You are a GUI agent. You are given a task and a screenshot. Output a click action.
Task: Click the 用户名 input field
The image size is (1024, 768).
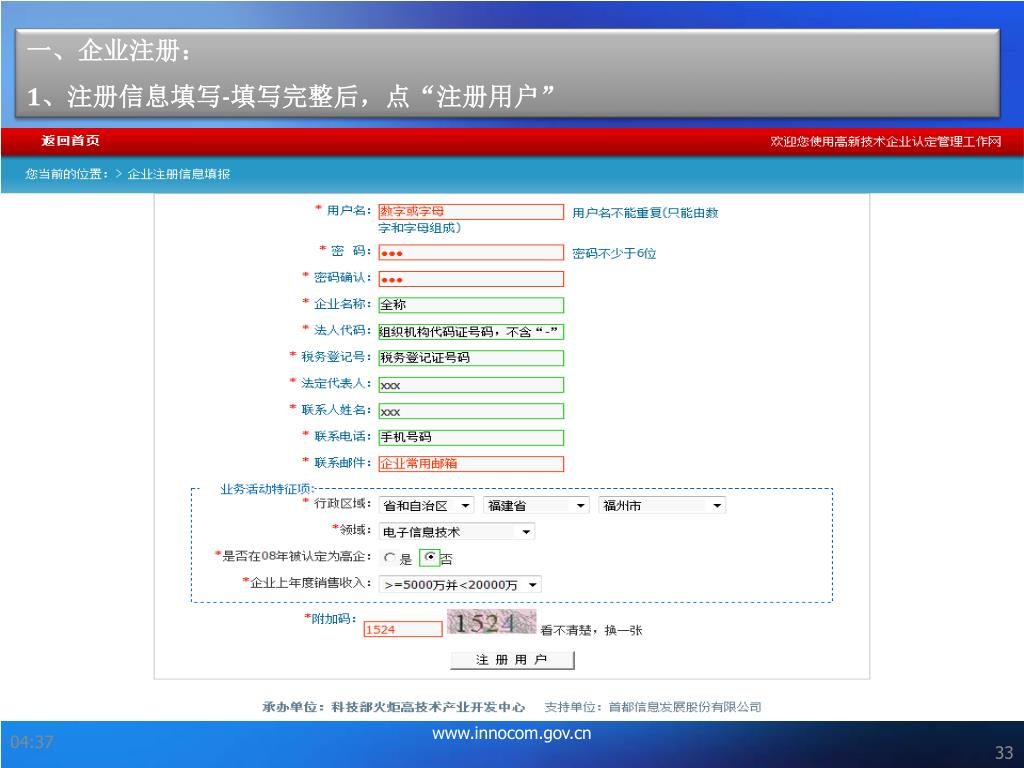tap(470, 212)
